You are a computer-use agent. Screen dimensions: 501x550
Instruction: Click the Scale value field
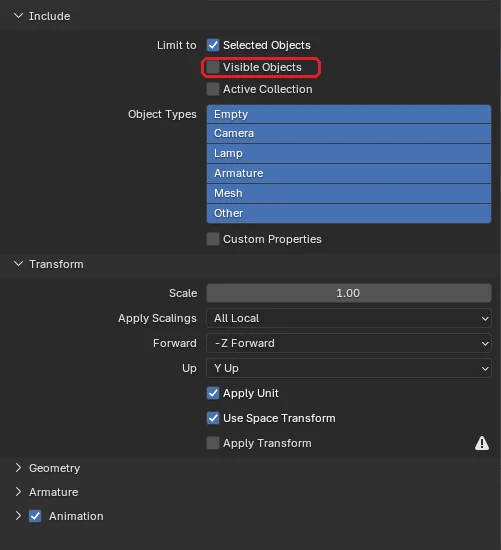pos(349,293)
